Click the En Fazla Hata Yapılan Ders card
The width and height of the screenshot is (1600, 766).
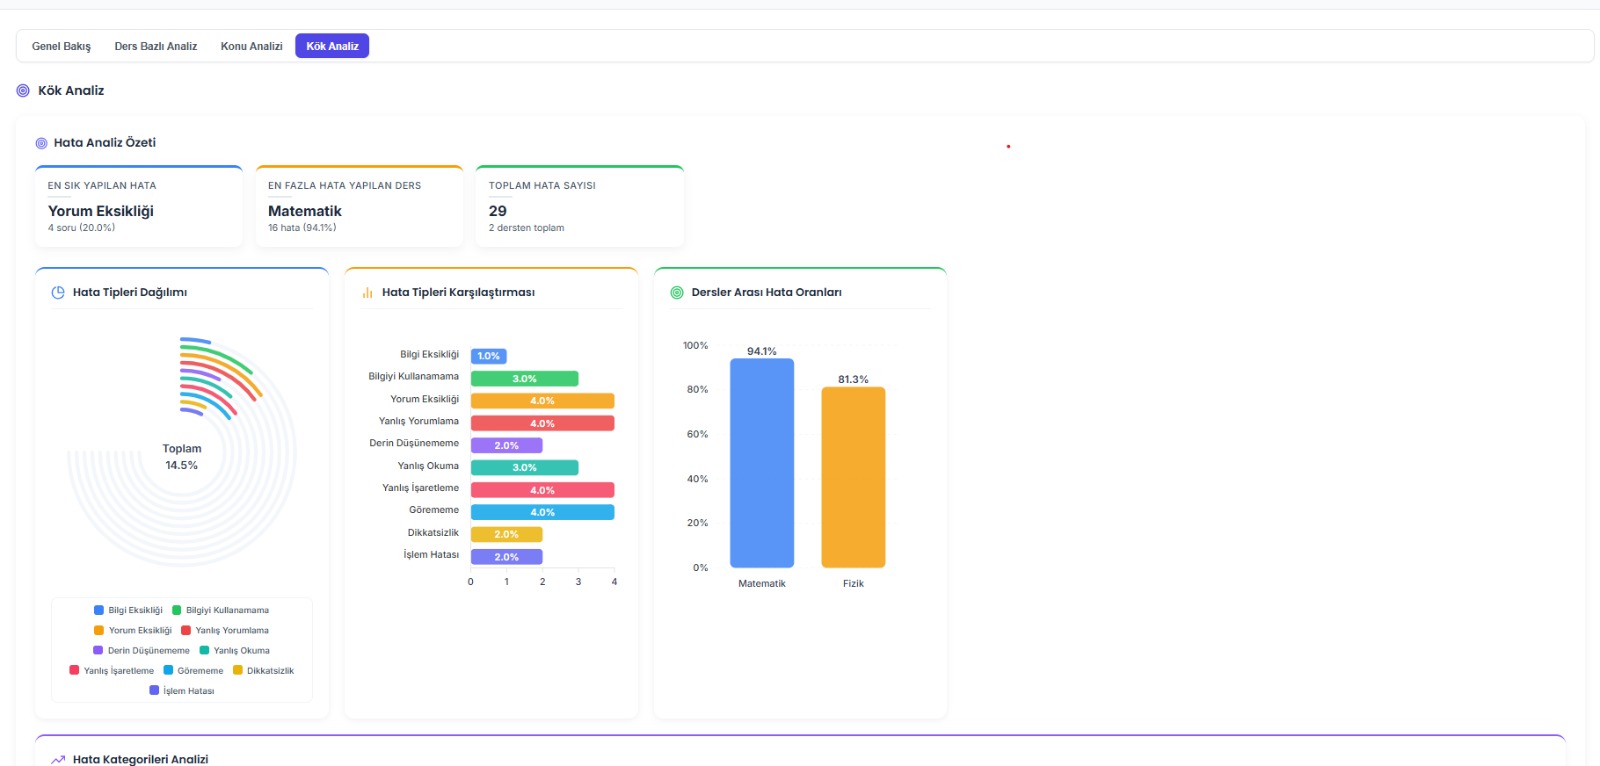(359, 207)
